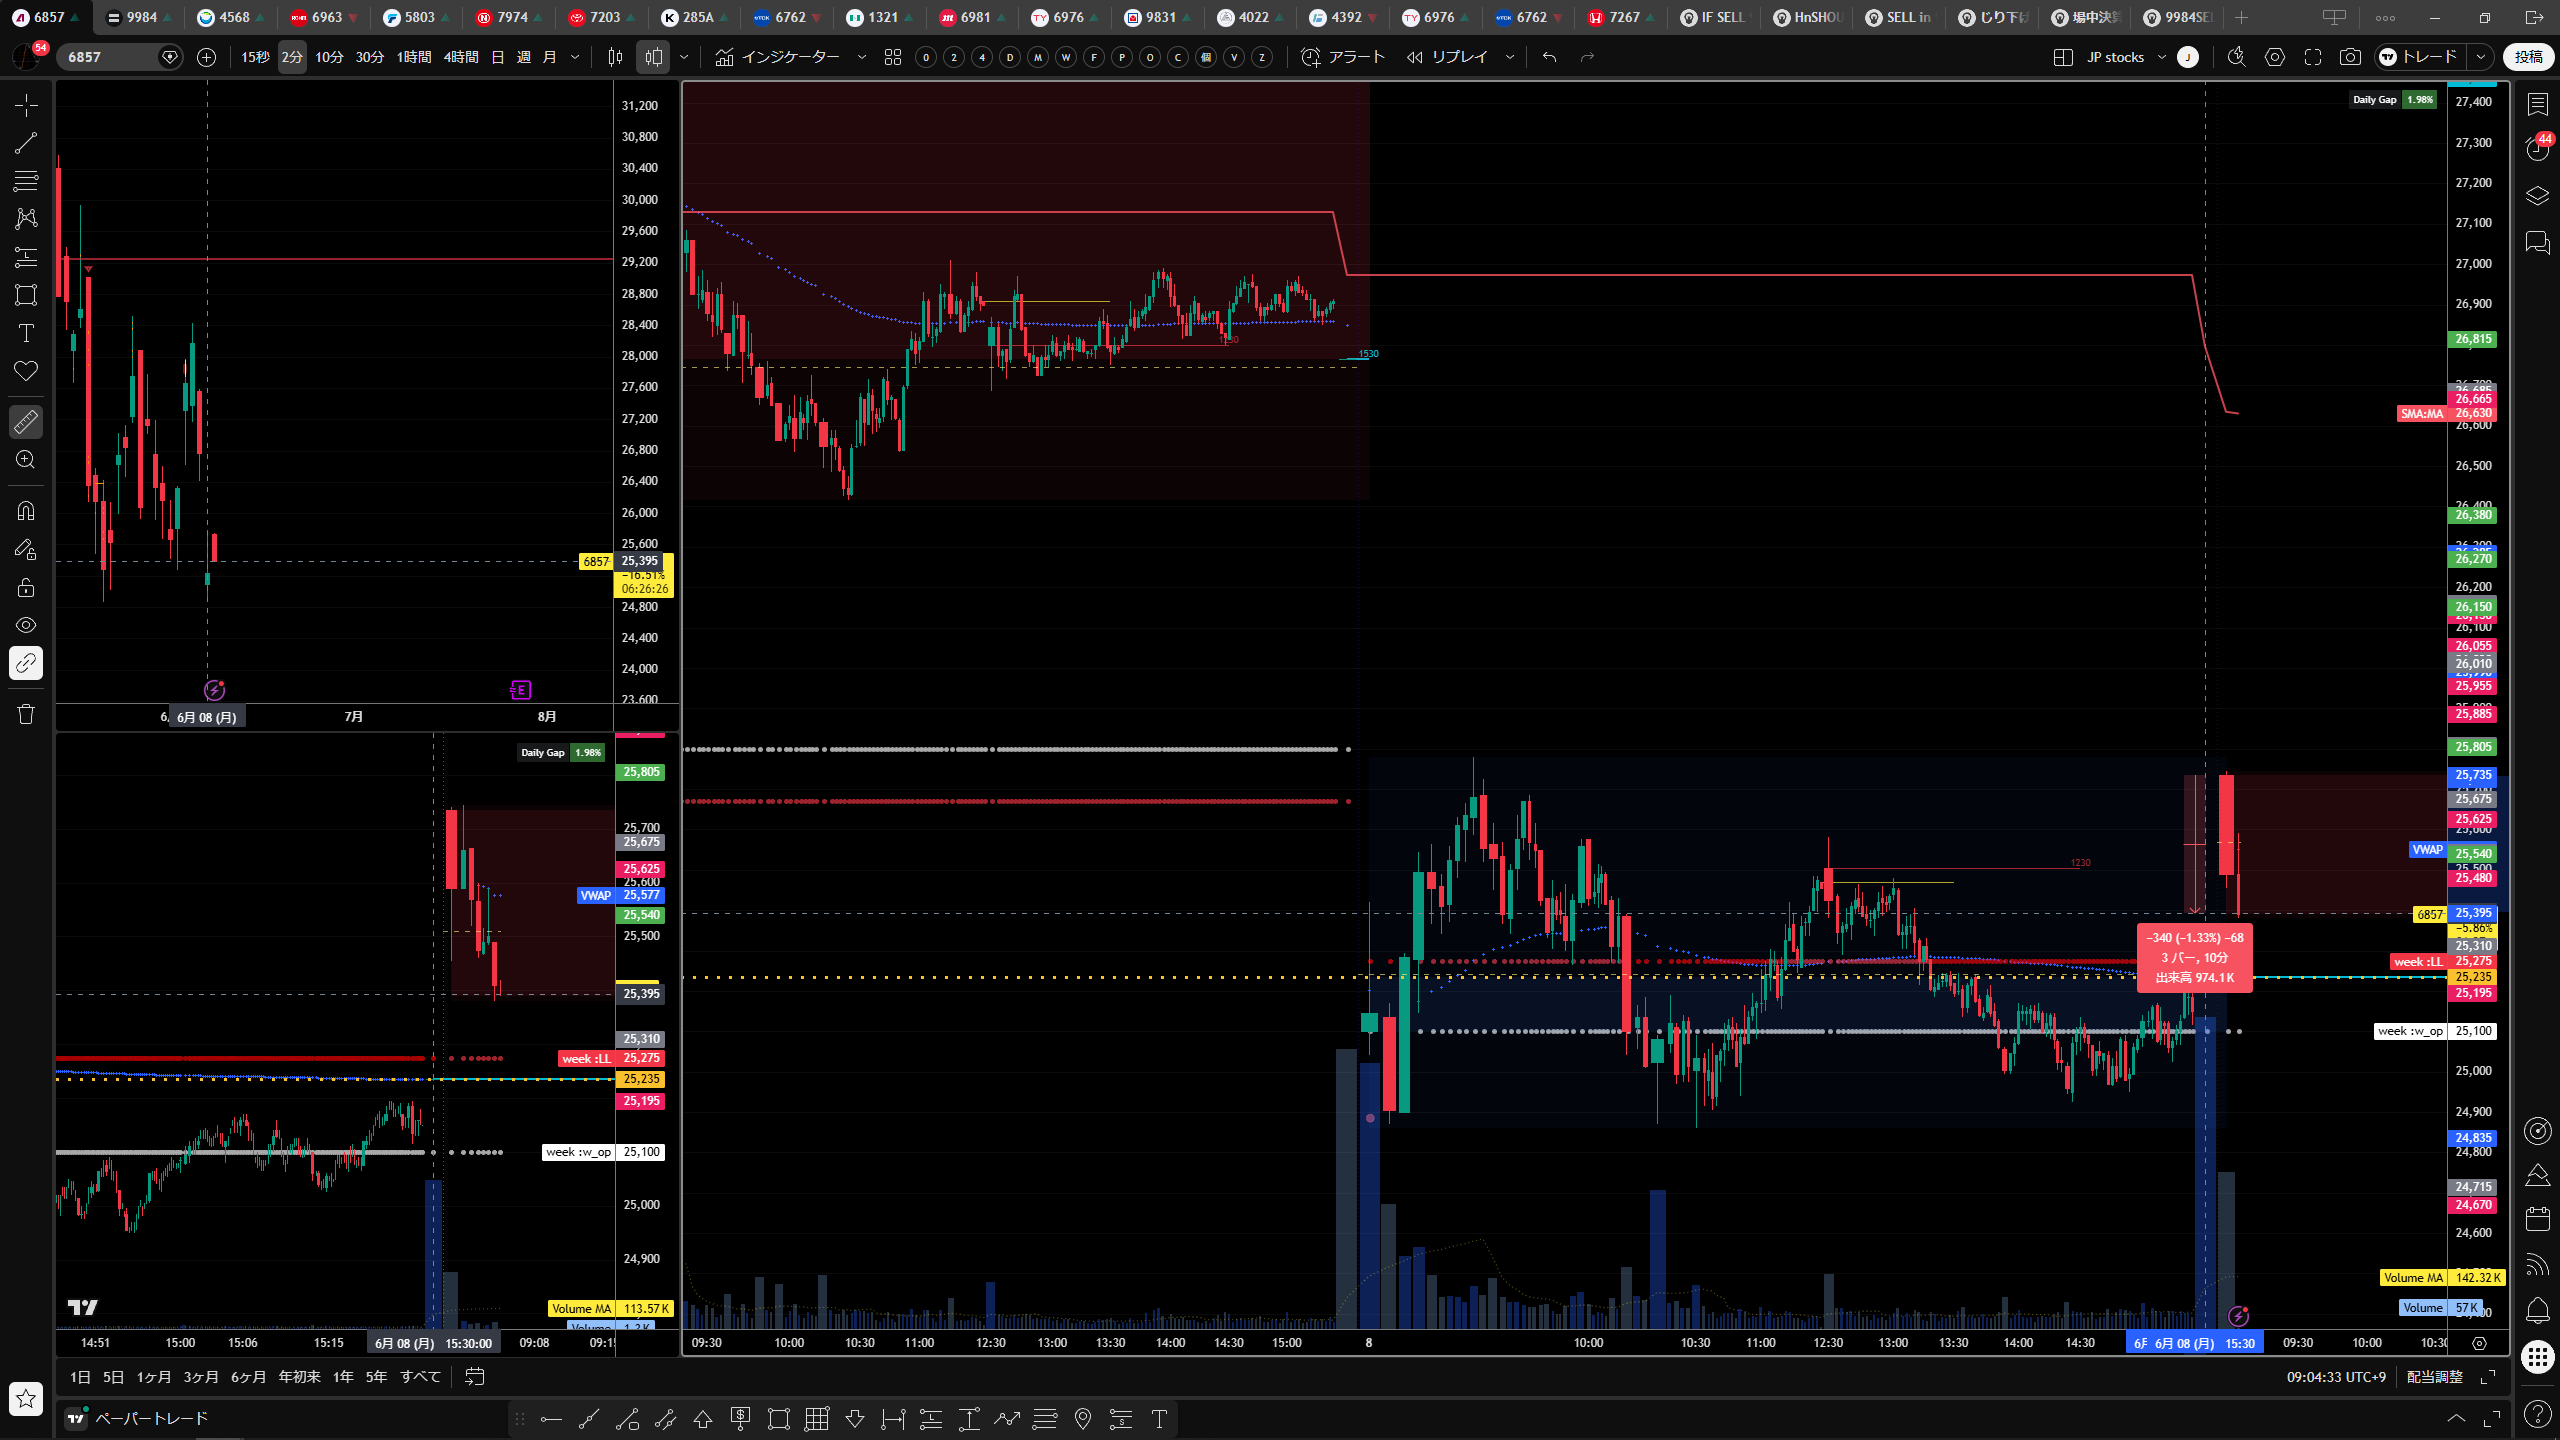Expand the indicators favorites dropdown chevron
This screenshot has height=1440, width=2560.
point(862,57)
